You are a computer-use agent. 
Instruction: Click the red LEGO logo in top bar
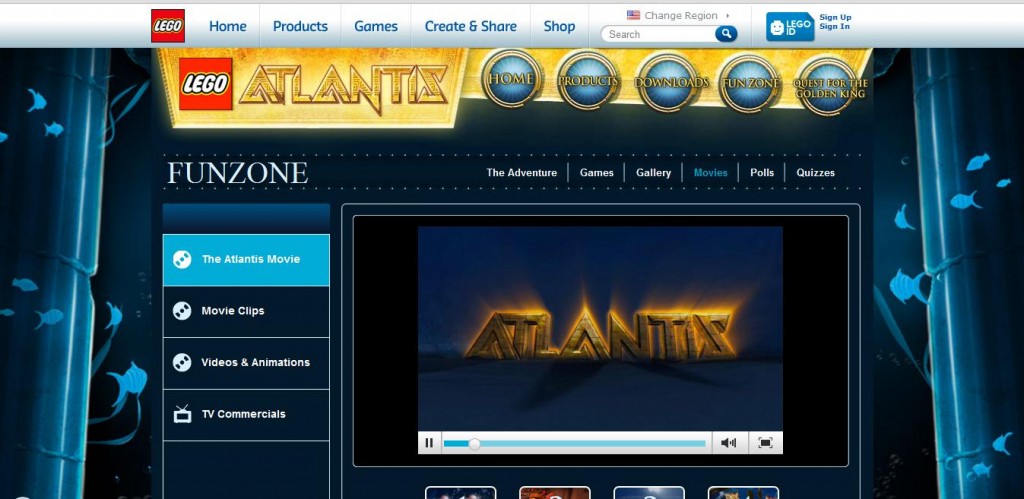168,26
